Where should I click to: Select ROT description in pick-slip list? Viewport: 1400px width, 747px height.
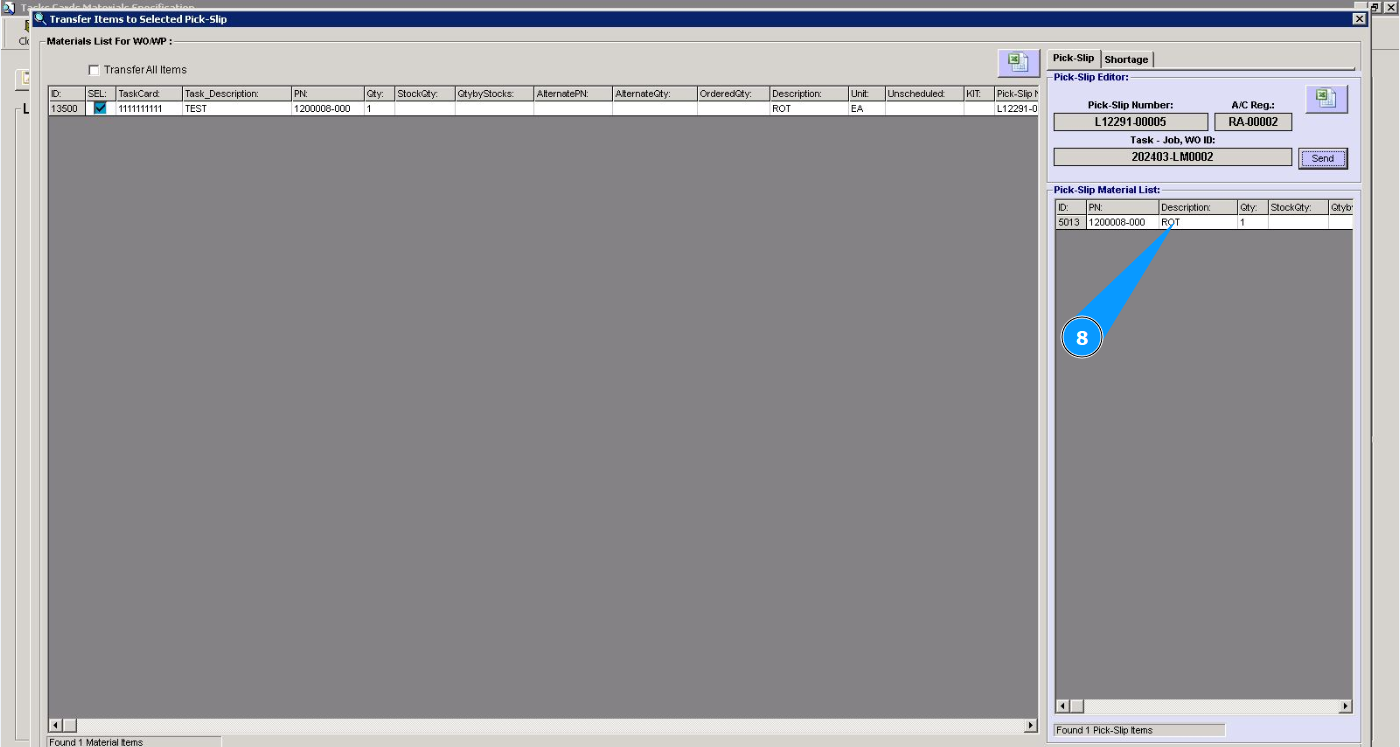click(x=1198, y=222)
